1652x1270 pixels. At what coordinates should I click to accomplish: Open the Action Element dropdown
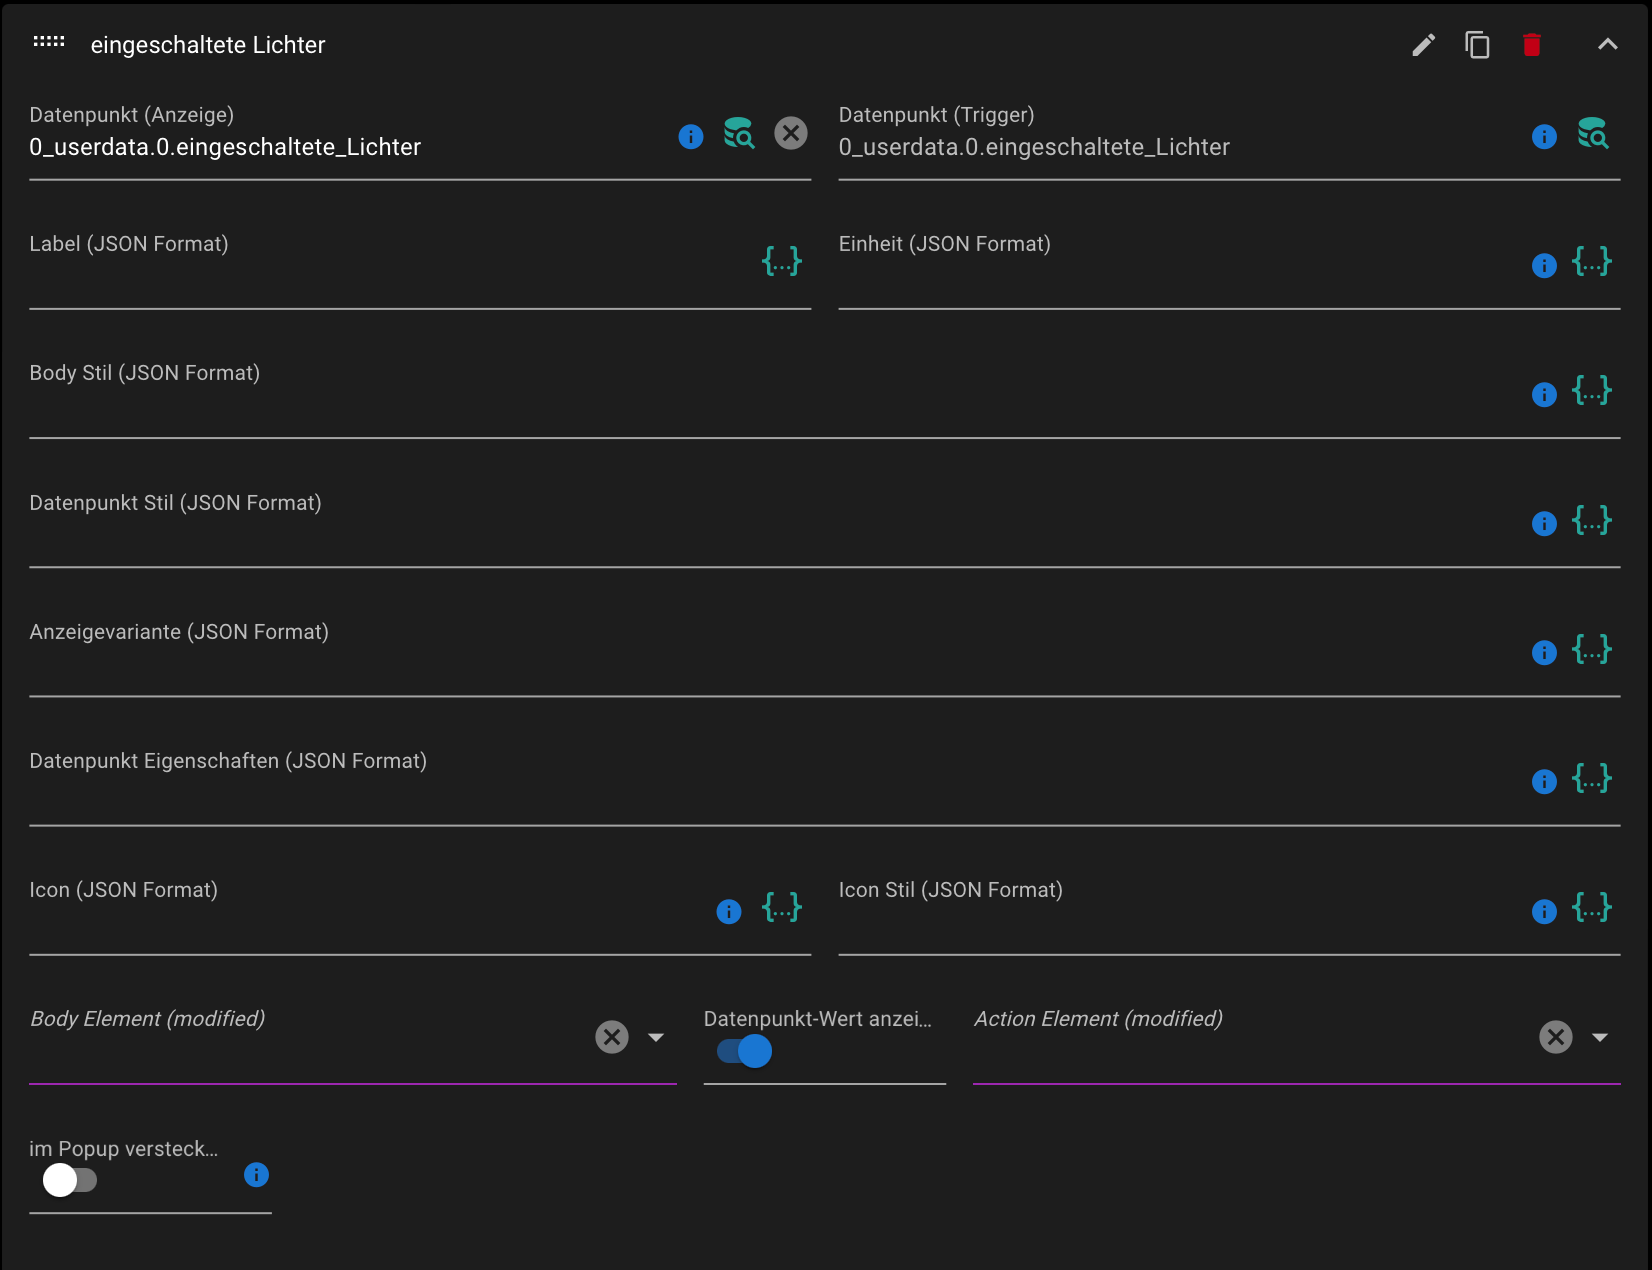[1600, 1038]
